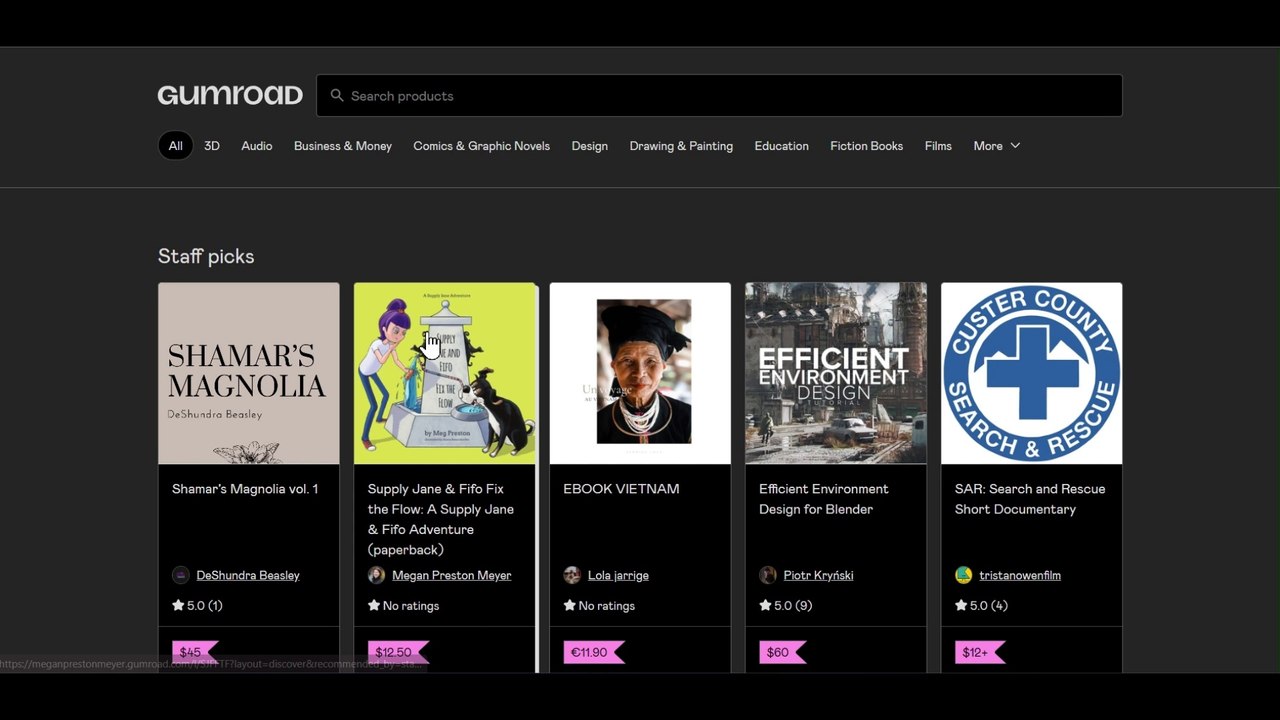Open the Films category
The height and width of the screenshot is (720, 1280).
click(938, 146)
